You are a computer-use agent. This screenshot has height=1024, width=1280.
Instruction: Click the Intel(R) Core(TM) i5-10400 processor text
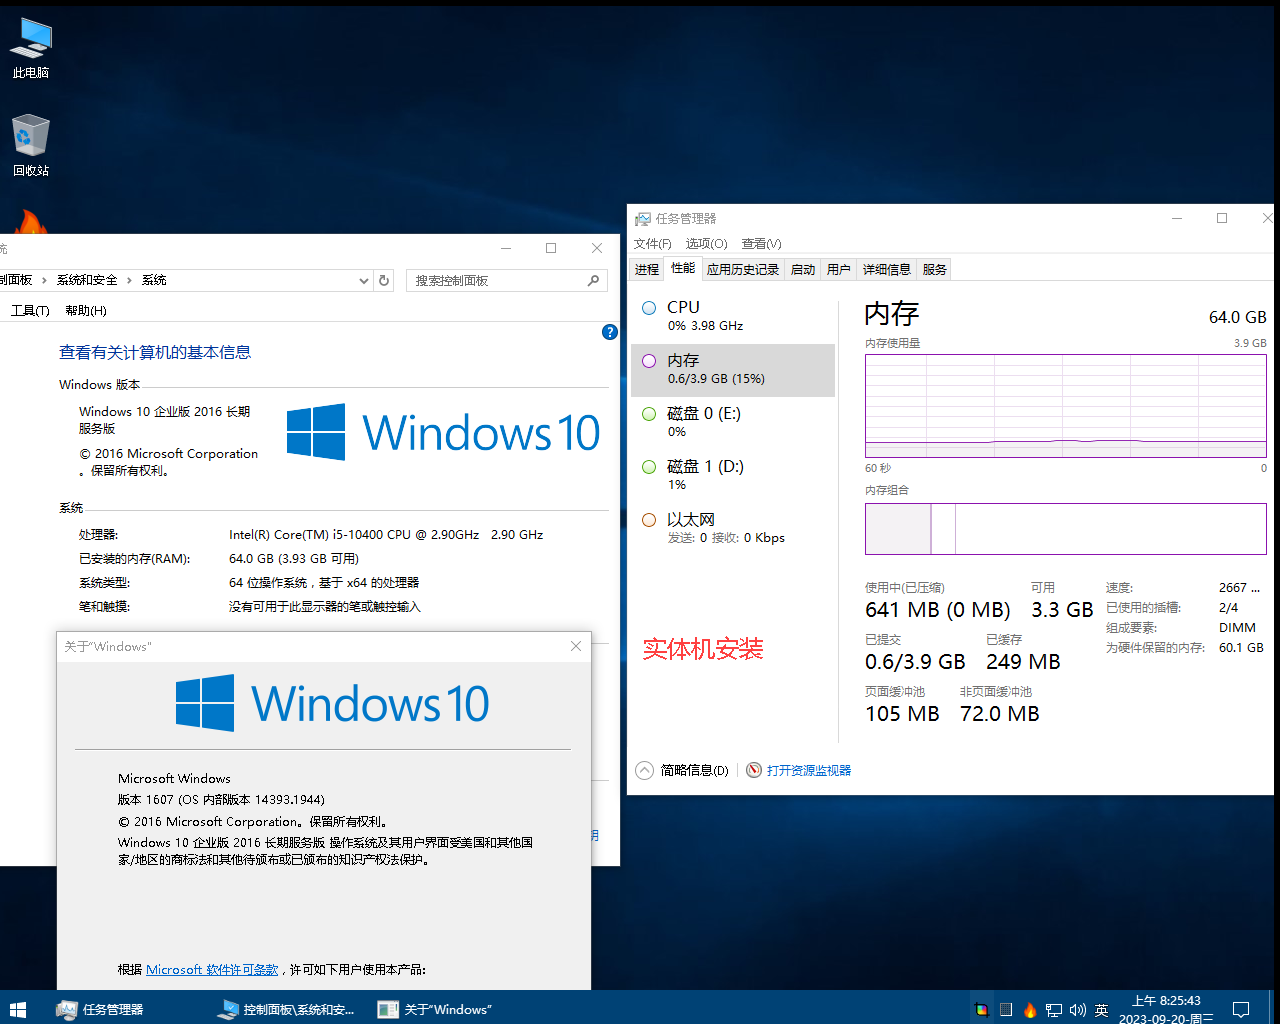coord(386,535)
